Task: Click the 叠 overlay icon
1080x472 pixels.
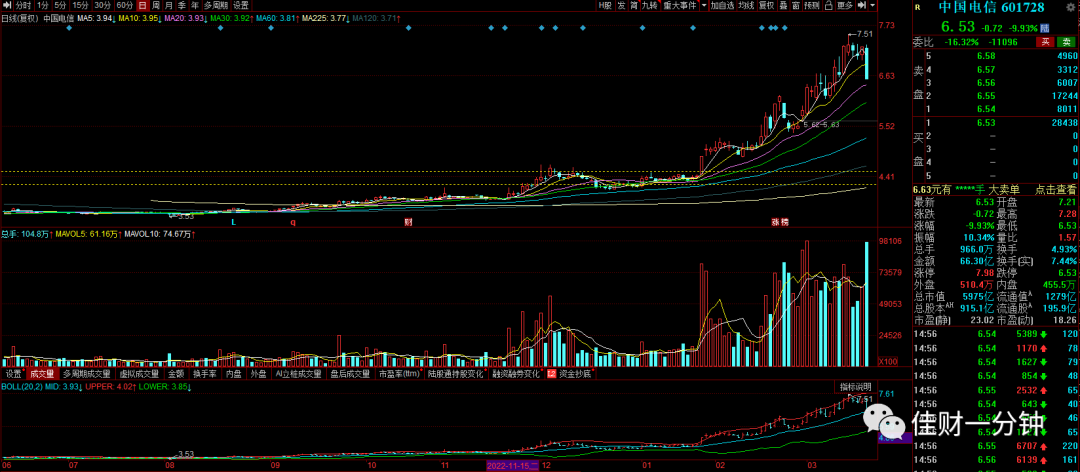Action: pos(784,5)
